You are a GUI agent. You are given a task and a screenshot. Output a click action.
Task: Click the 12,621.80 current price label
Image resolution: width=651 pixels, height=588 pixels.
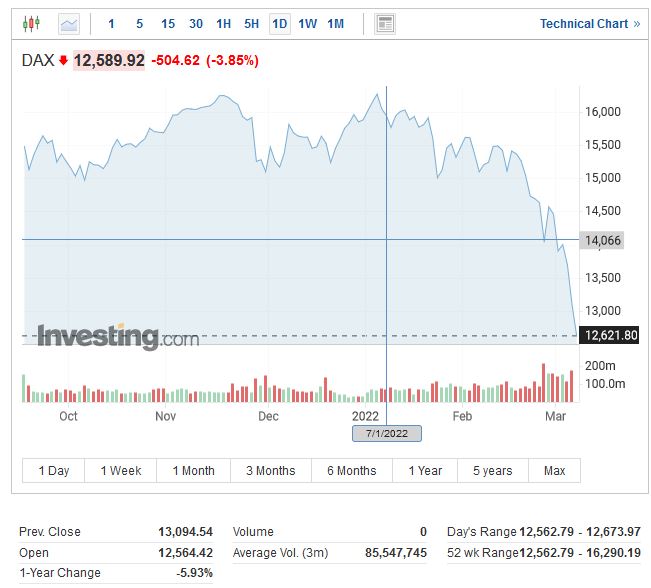[608, 335]
